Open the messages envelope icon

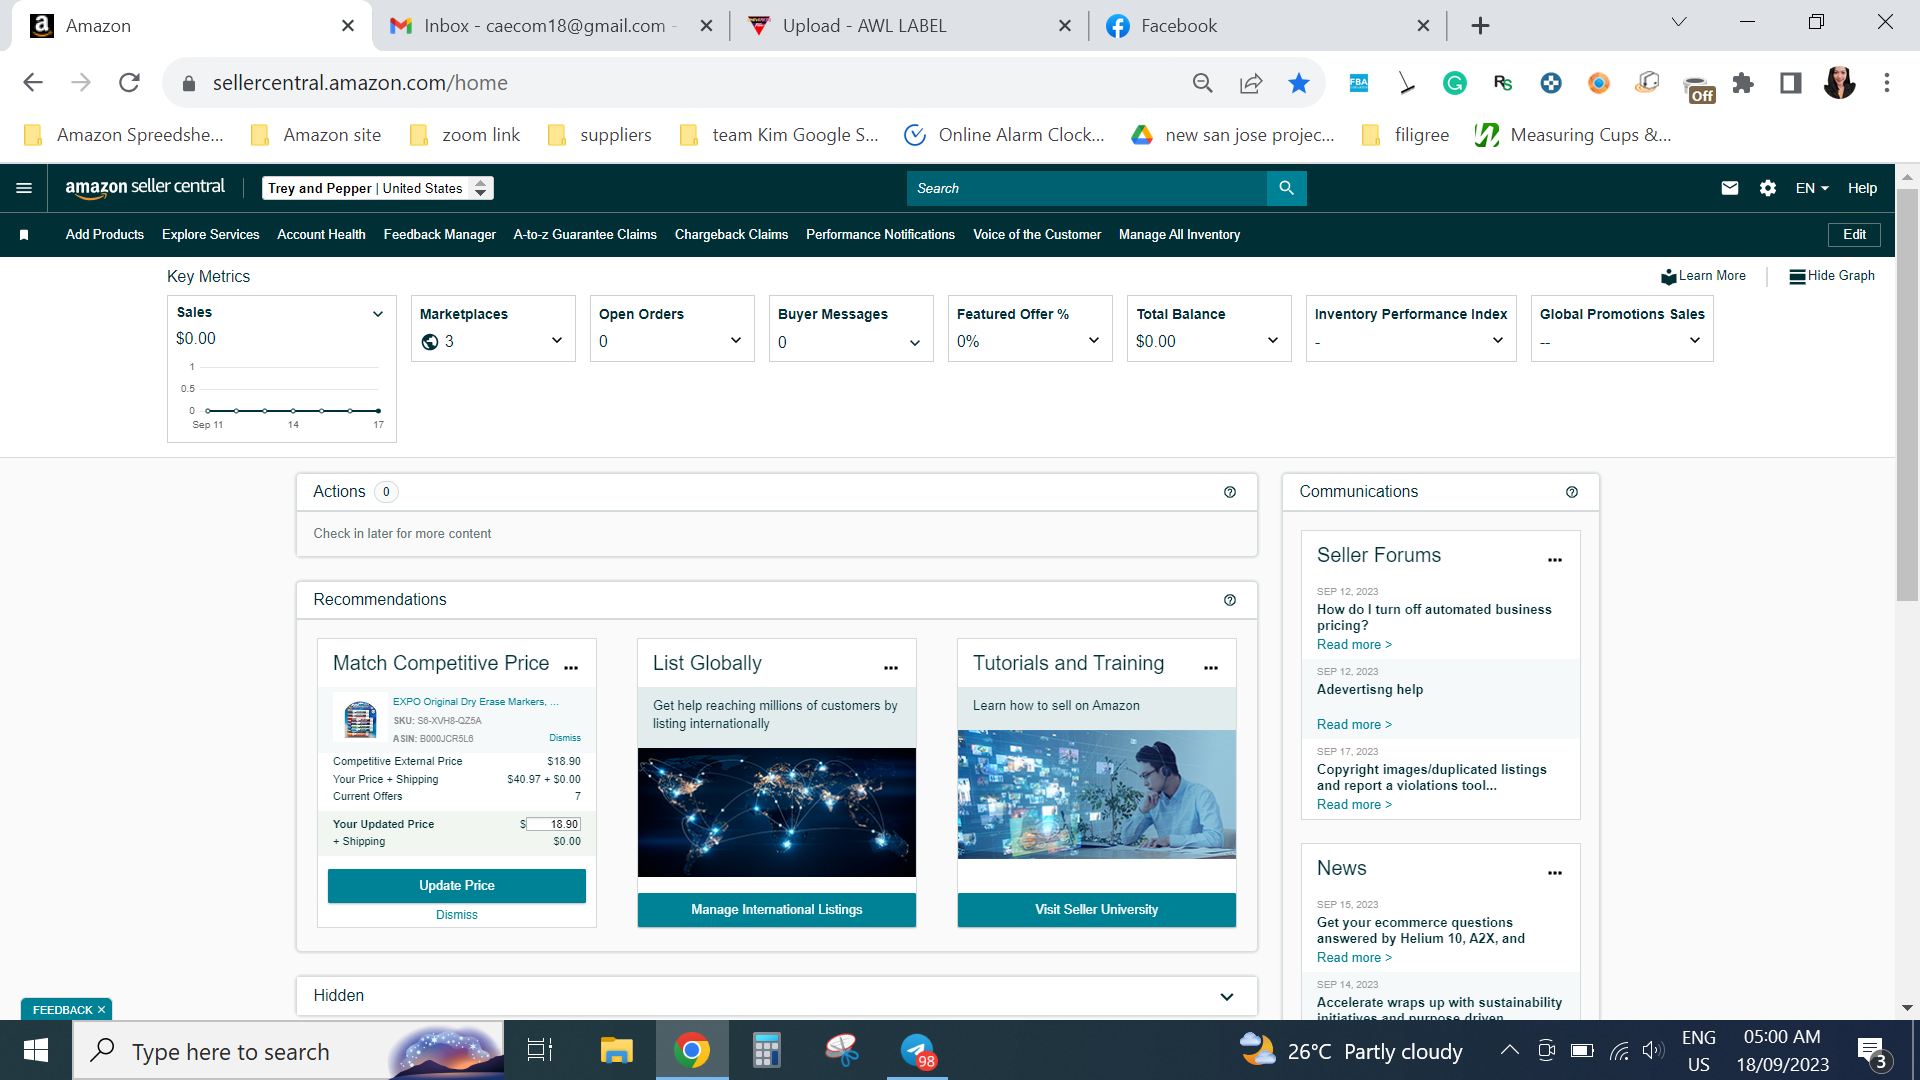tap(1730, 188)
